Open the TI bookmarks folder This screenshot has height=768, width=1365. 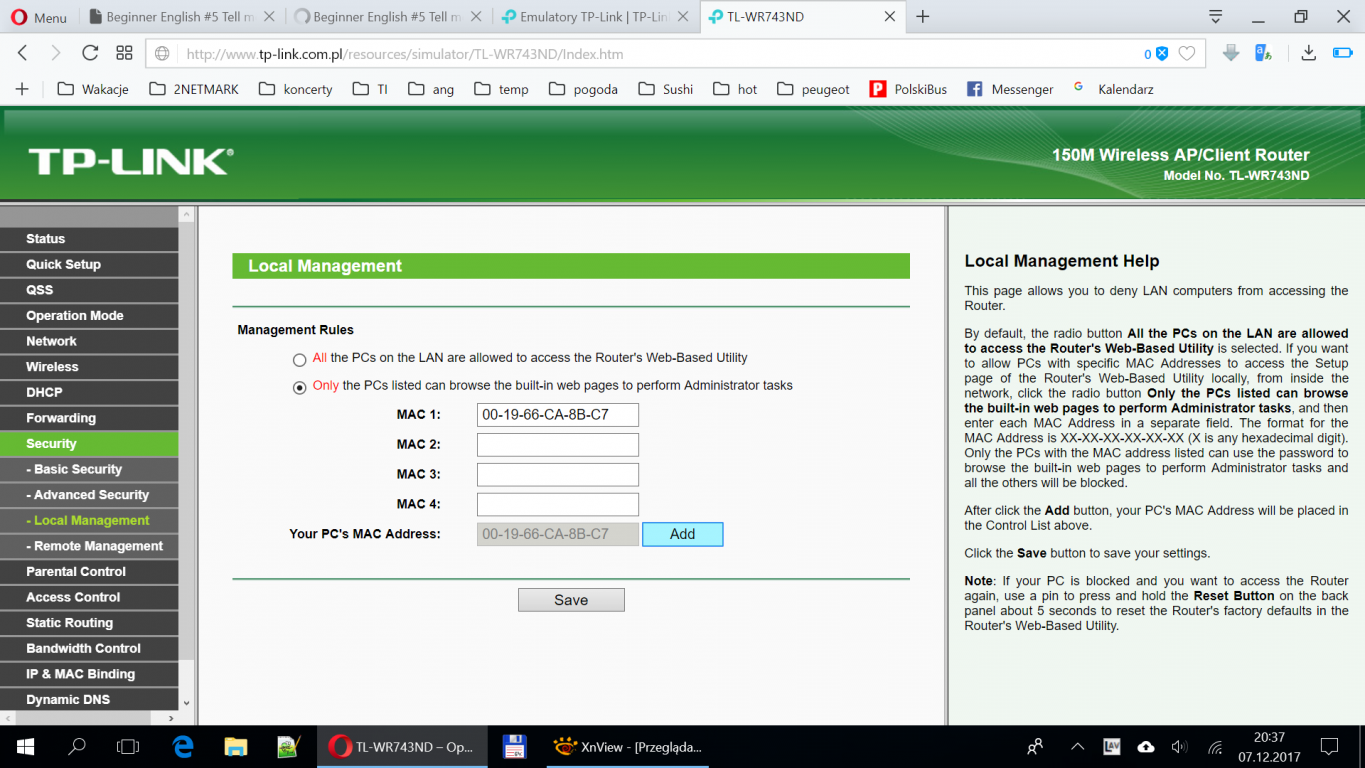pyautogui.click(x=370, y=89)
